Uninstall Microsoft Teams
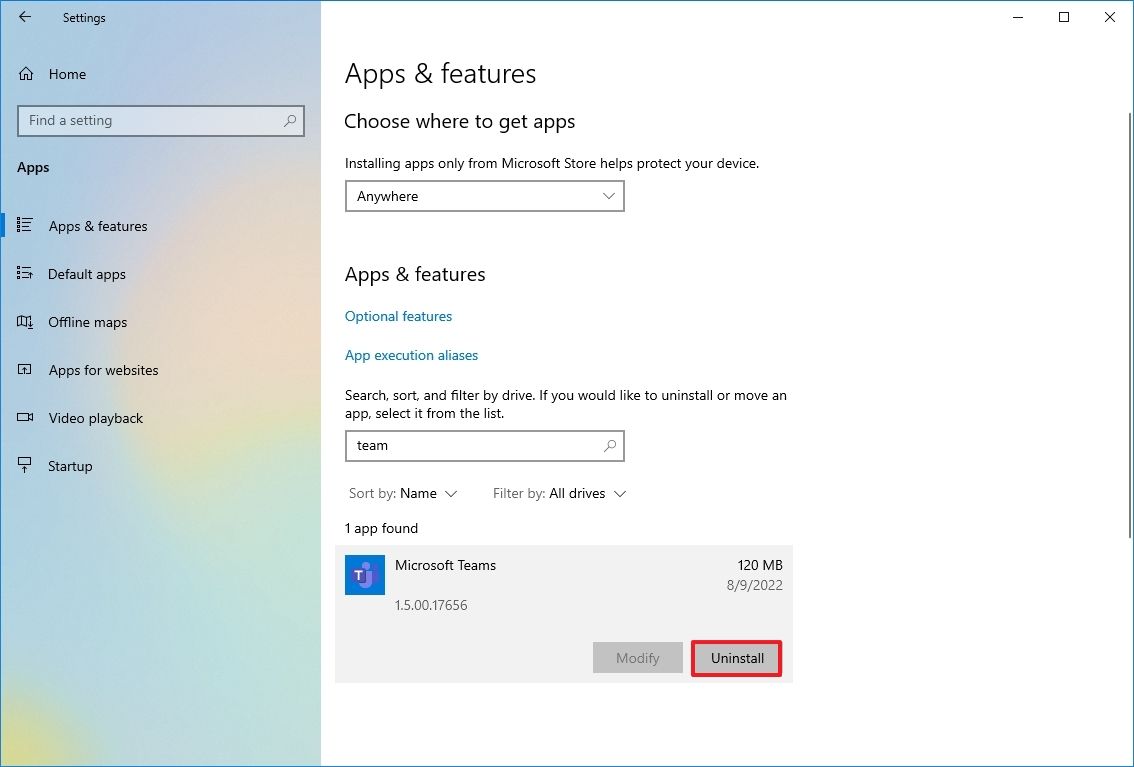This screenshot has width=1134, height=767. (736, 658)
